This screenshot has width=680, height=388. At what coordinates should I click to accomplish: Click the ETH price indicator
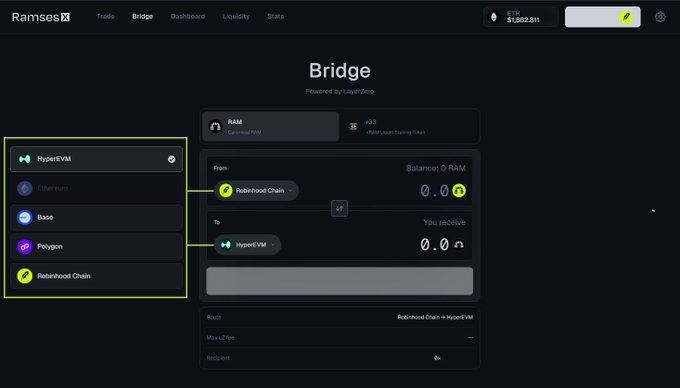520,17
